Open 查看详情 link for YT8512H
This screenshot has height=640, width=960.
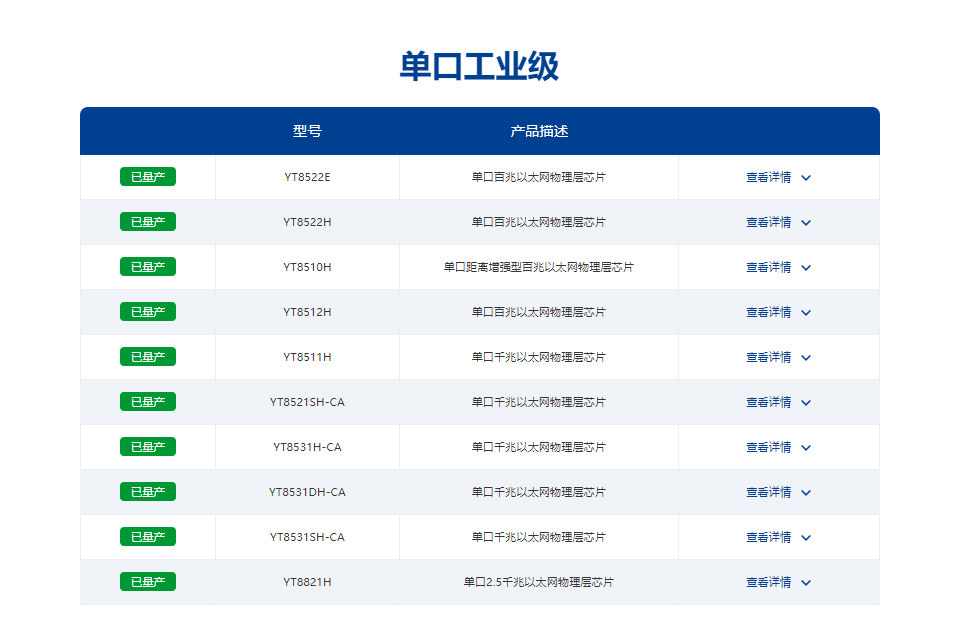point(768,312)
